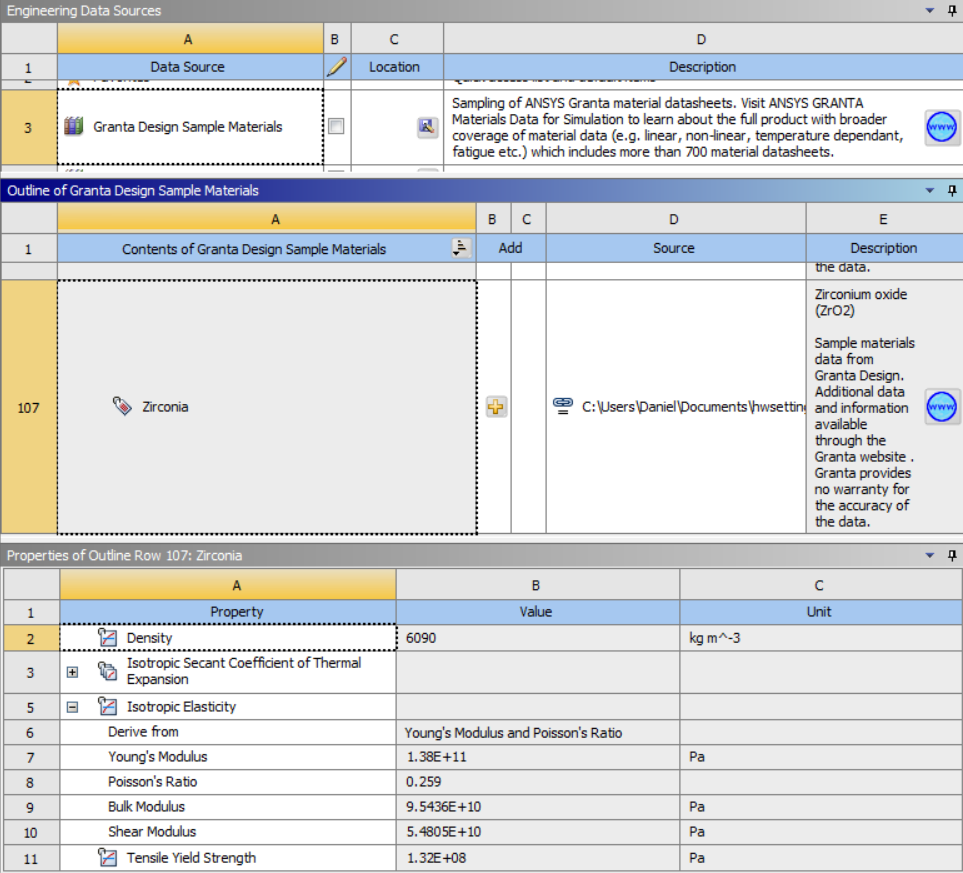Click the Granta Design Sample Materials library icon
The height and width of the screenshot is (873, 963).
coord(73,127)
